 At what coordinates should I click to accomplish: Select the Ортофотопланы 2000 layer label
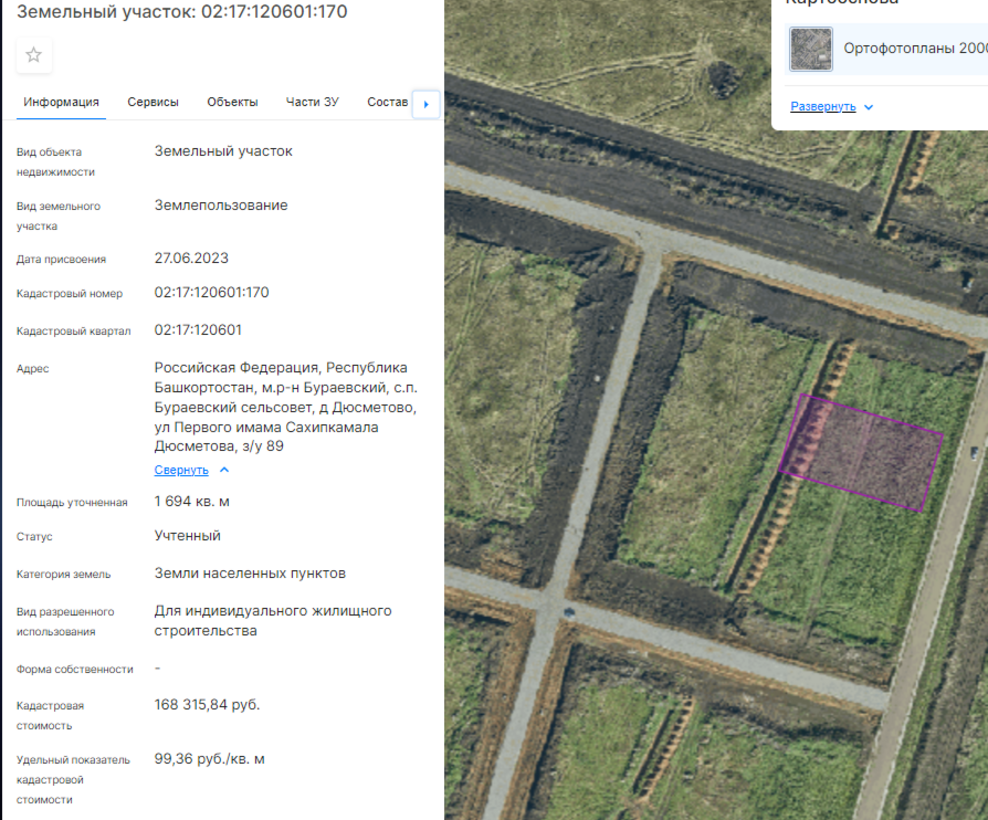pos(915,49)
